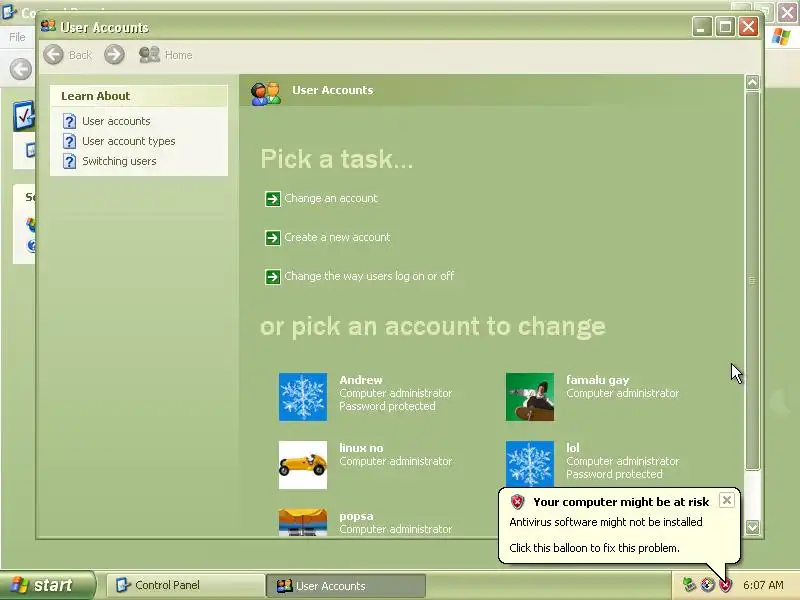Close the User Accounts window

(748, 27)
